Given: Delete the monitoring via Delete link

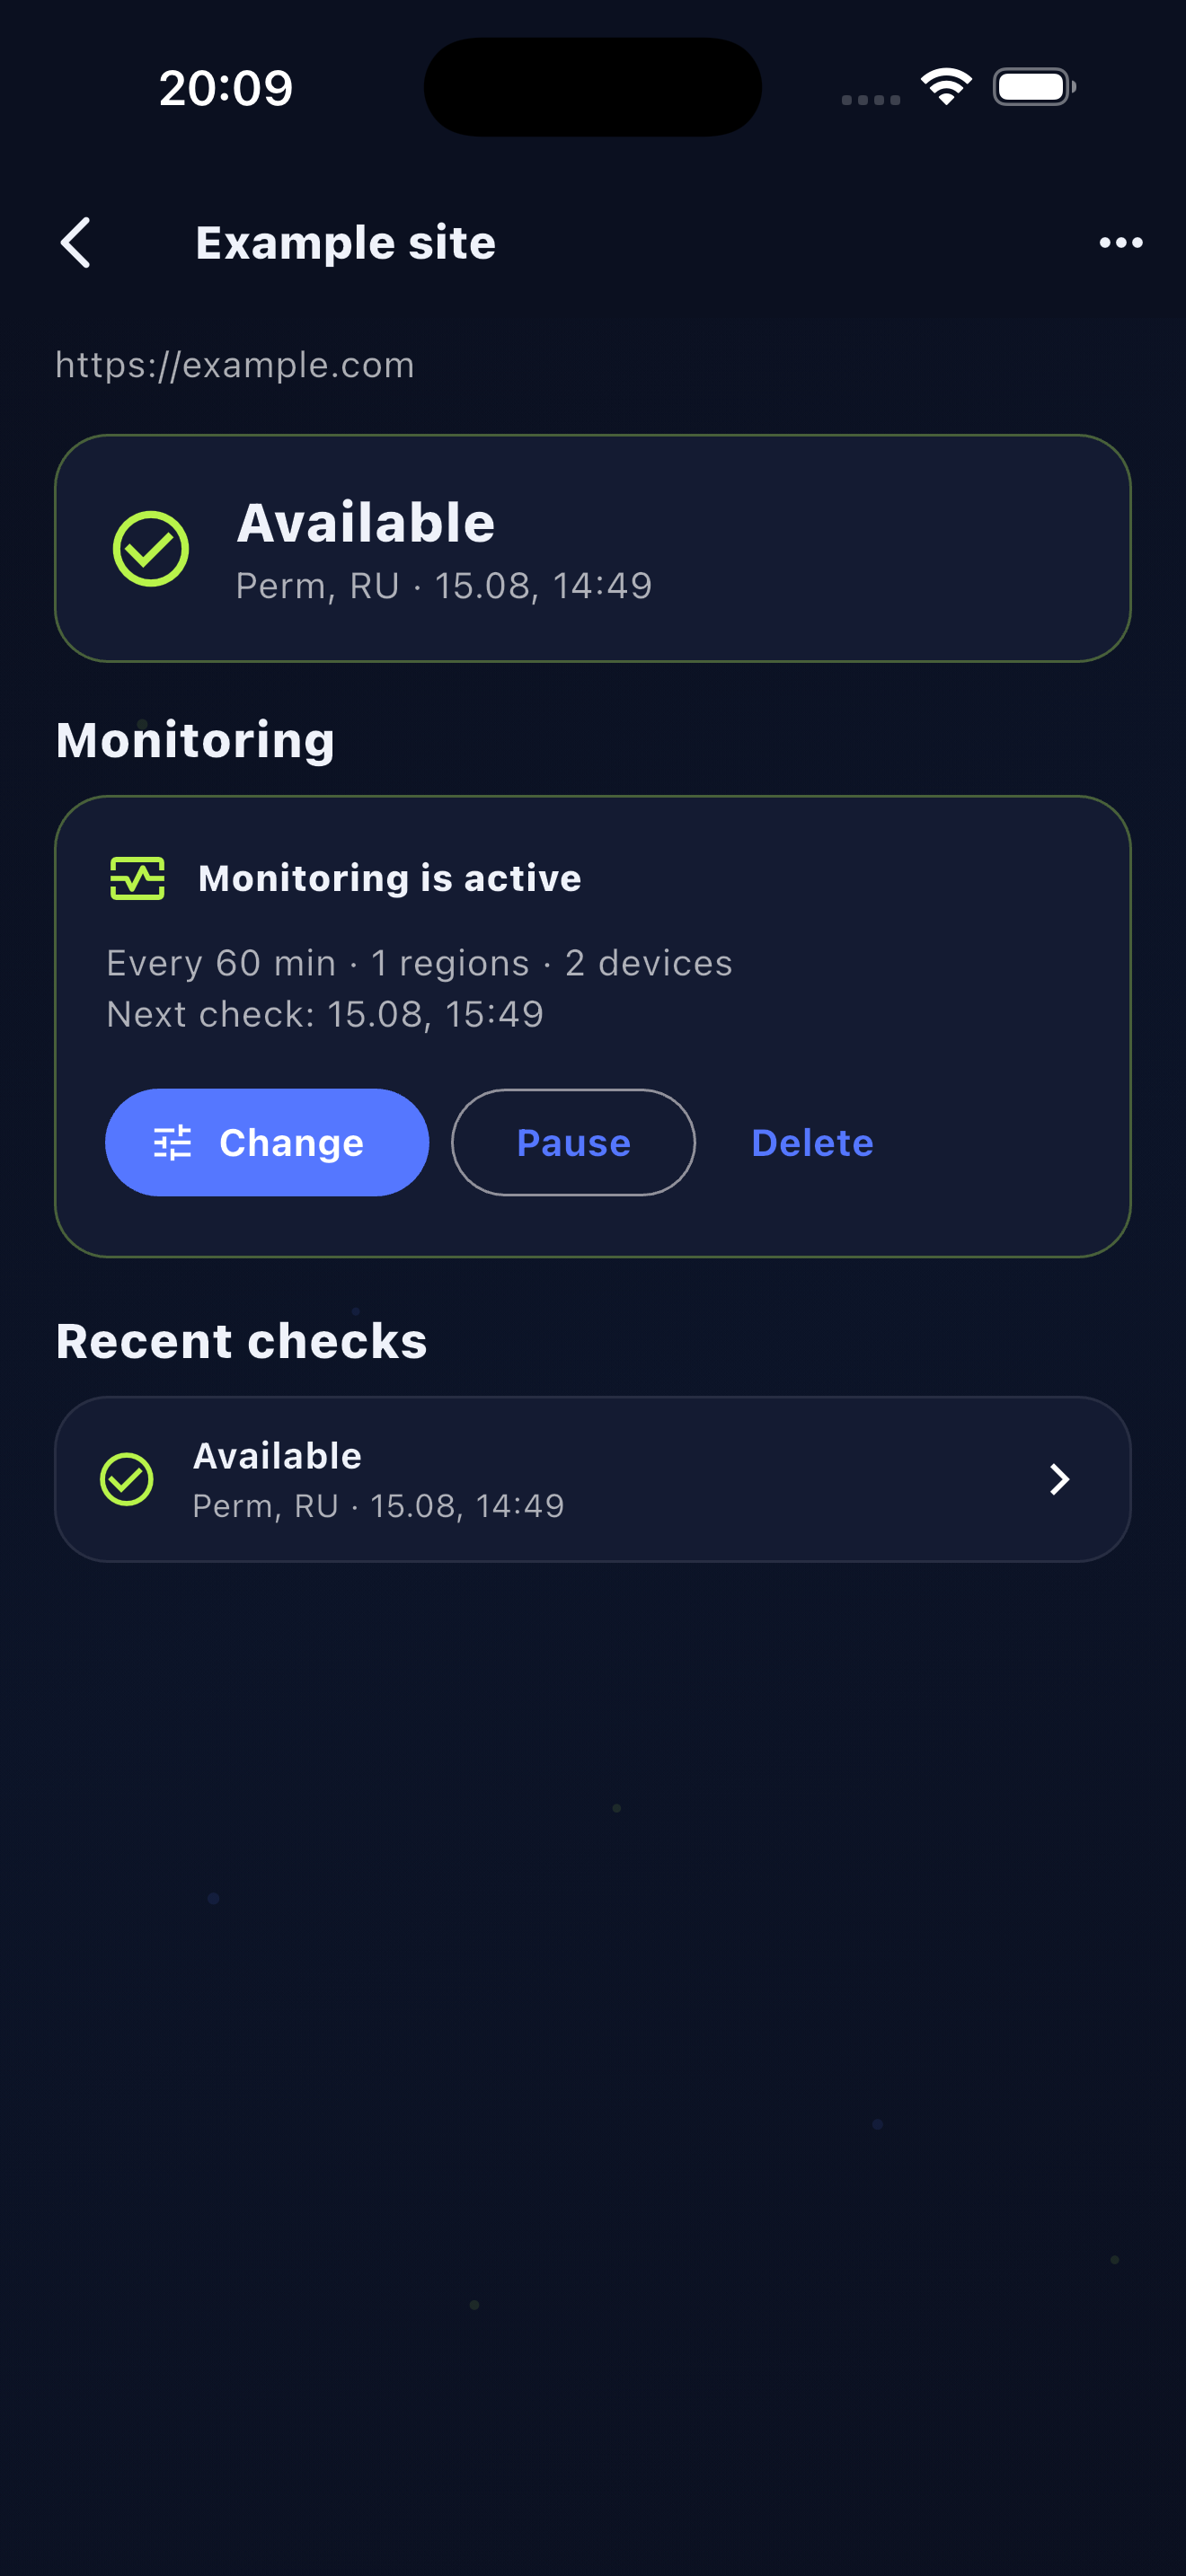Looking at the screenshot, I should pyautogui.click(x=812, y=1143).
